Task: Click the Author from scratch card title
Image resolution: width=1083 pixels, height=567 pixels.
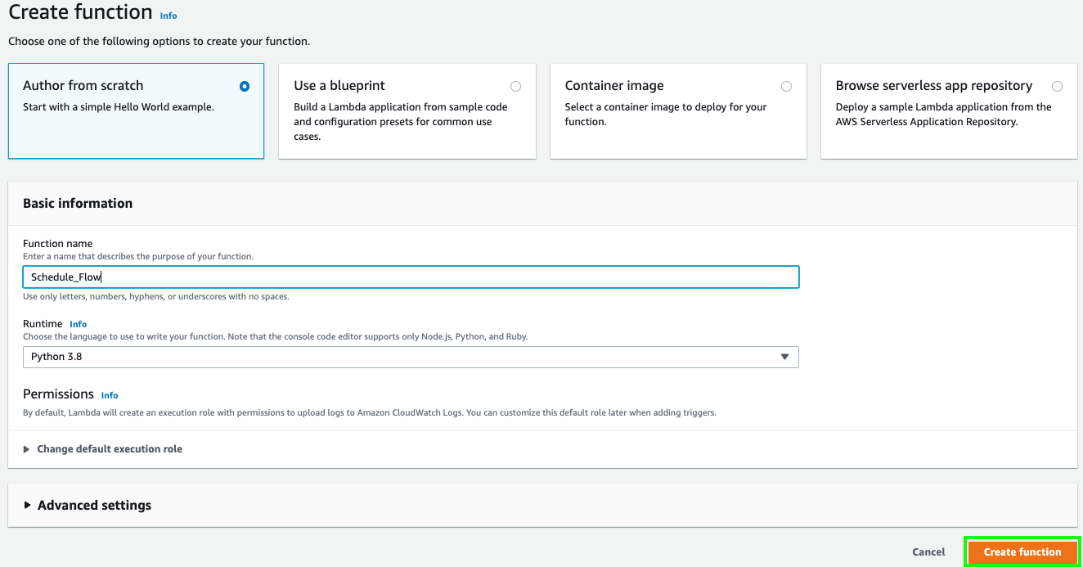Action: (x=83, y=86)
